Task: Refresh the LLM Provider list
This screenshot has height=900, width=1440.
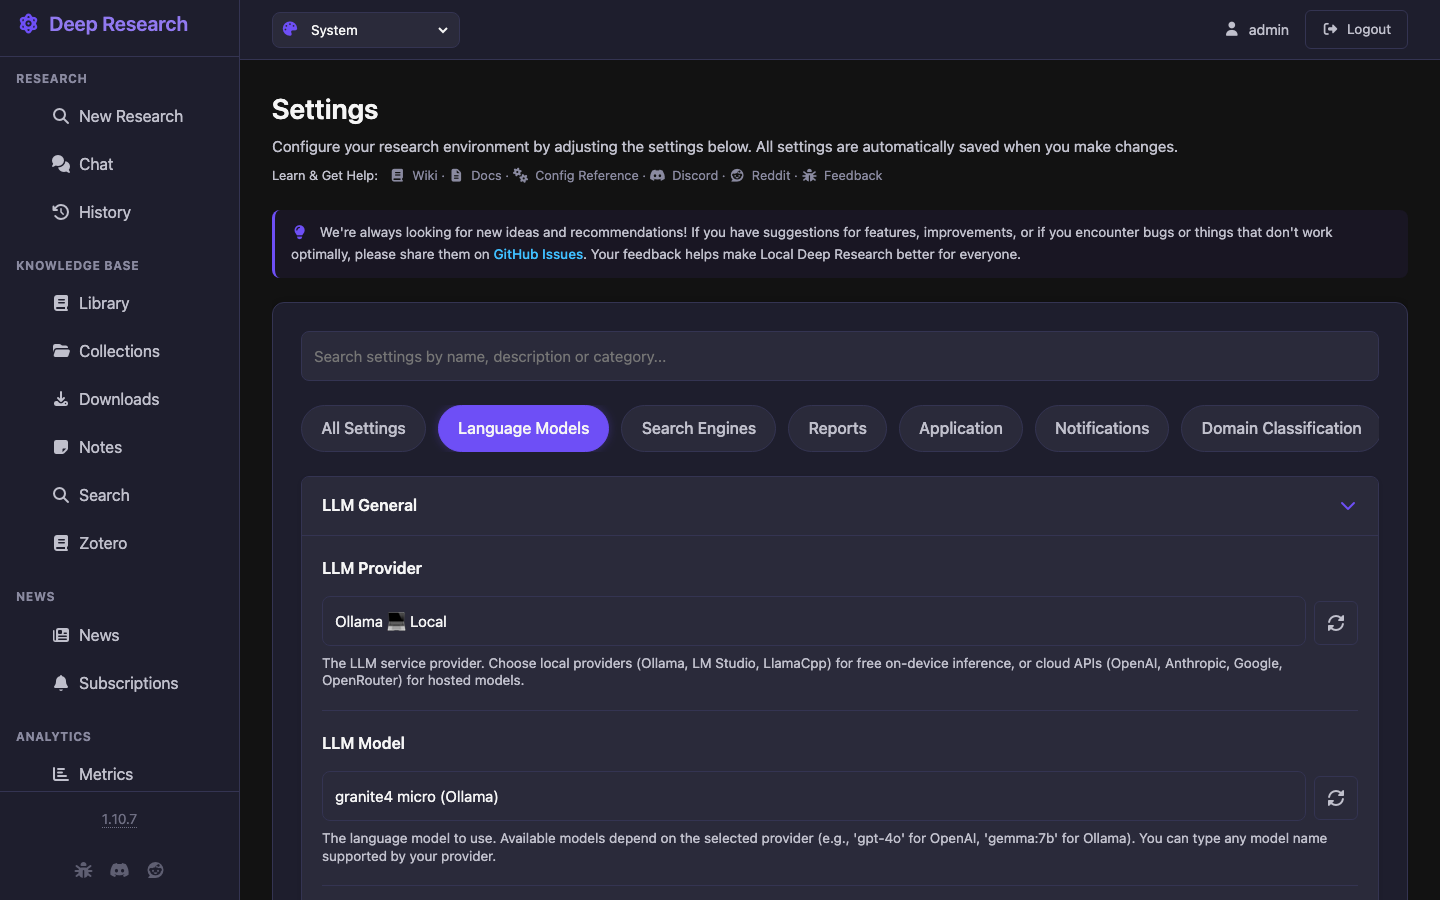Action: point(1335,623)
